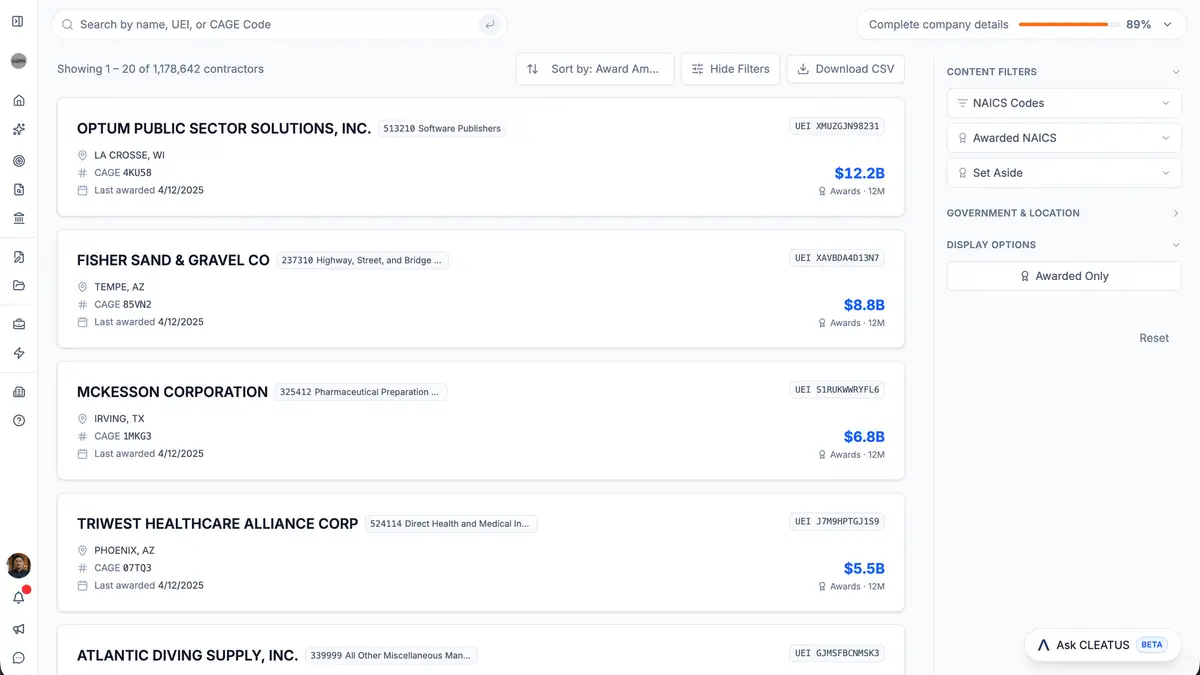Screen dimensions: 1200x675
Task: Open McKesson Corporation contractor card
Action: [481, 421]
